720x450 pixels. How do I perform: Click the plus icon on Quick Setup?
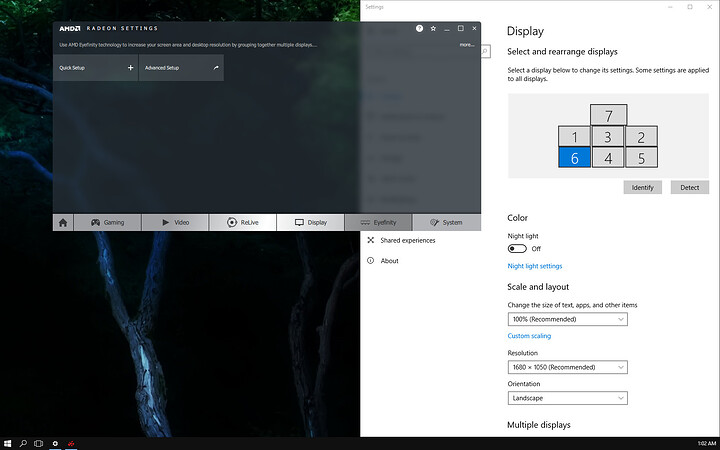pyautogui.click(x=130, y=68)
